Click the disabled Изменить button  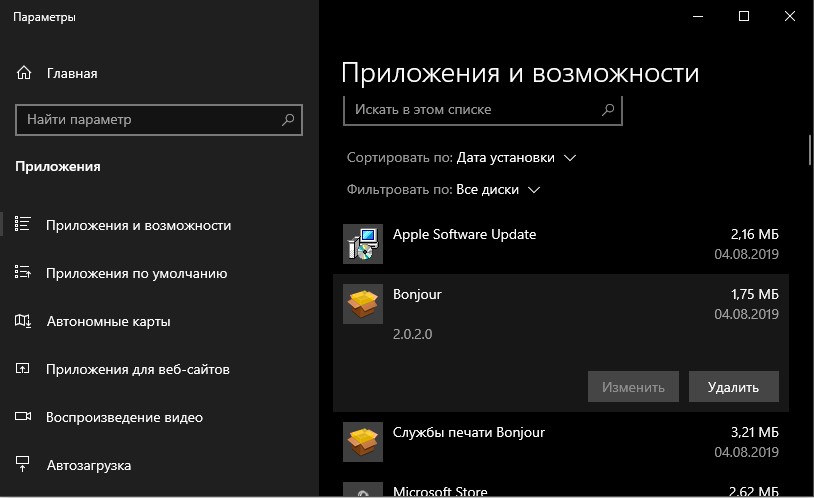pos(633,387)
